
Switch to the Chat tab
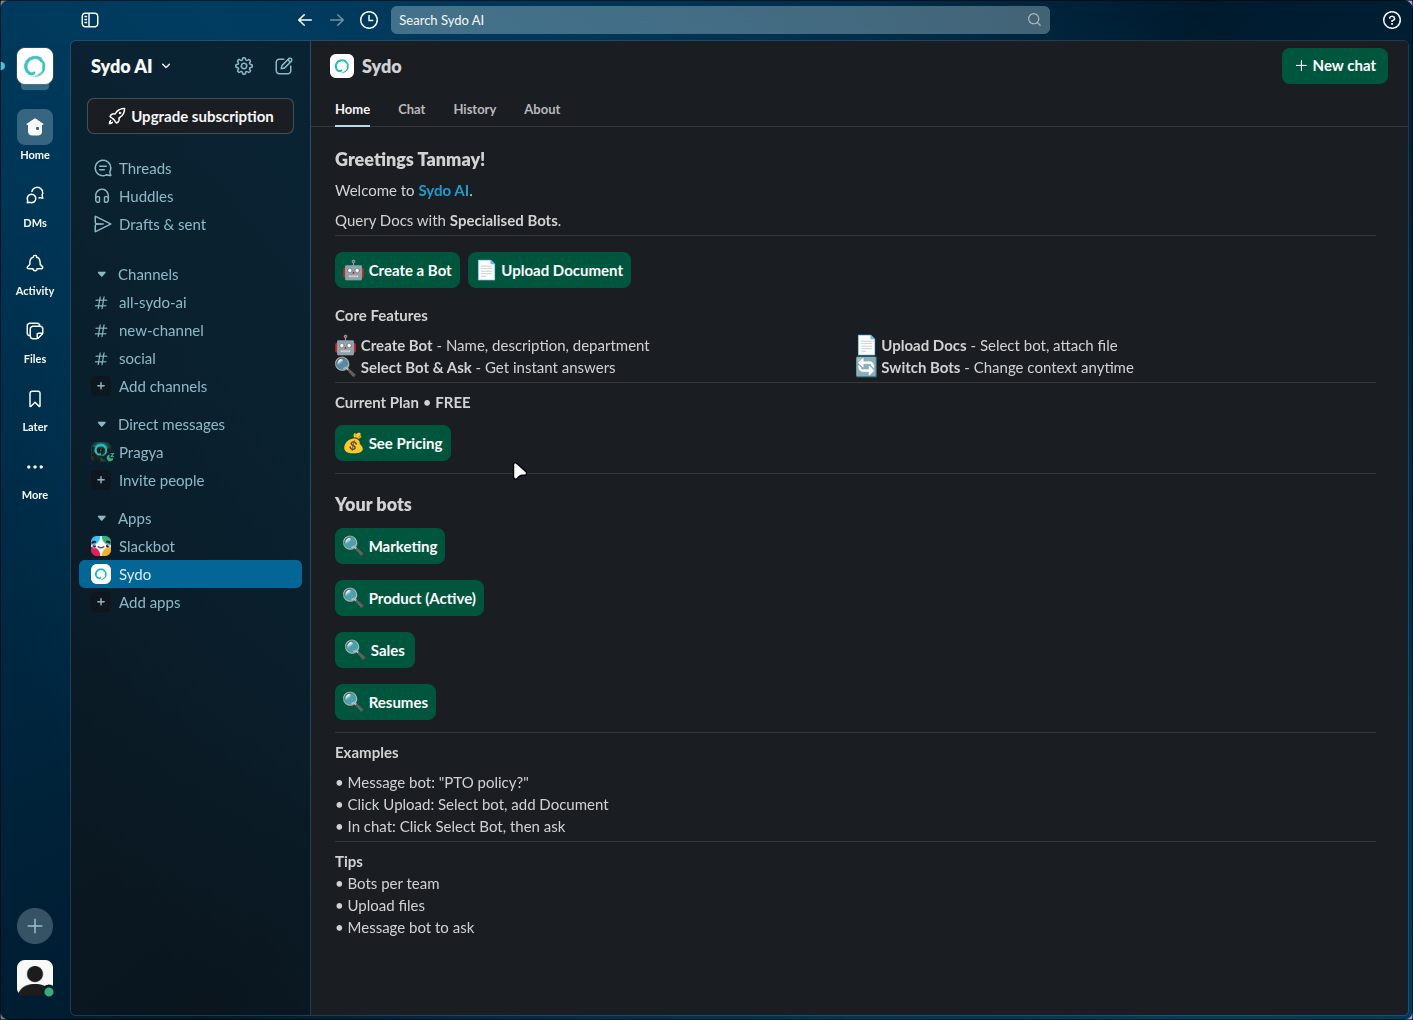click(411, 109)
